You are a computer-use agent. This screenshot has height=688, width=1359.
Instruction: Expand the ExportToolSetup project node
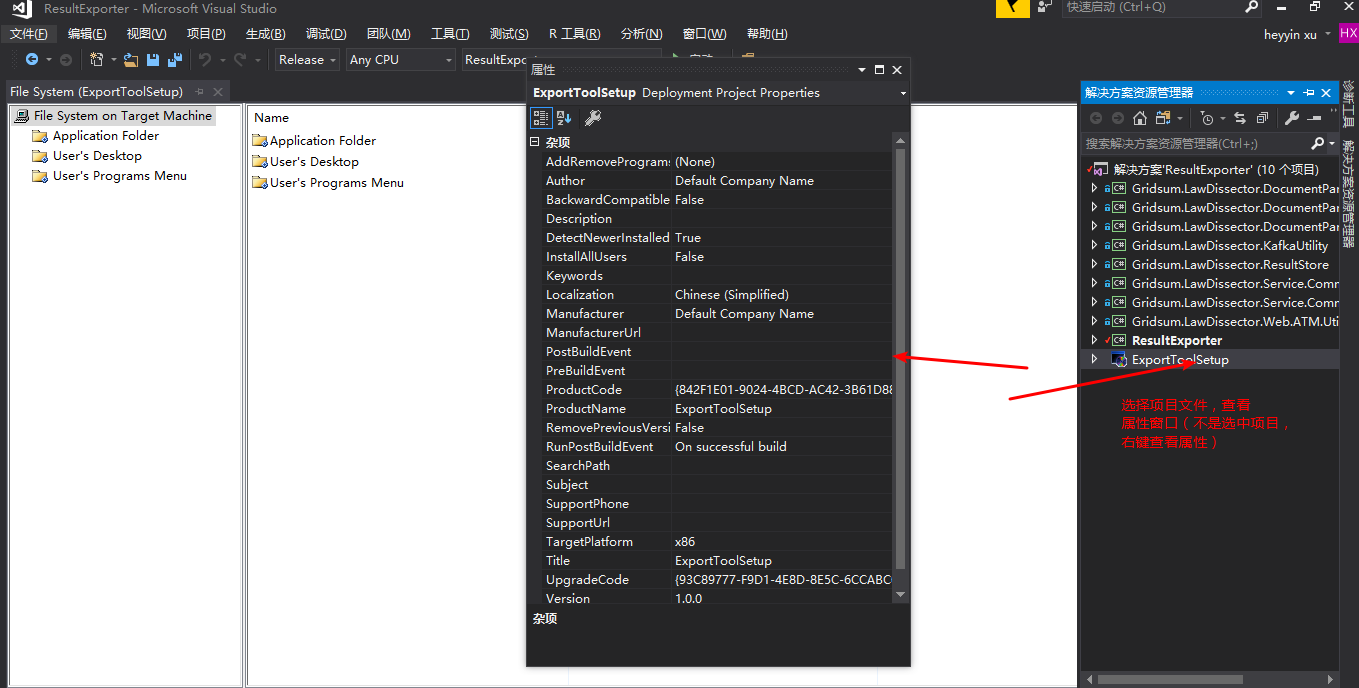click(x=1094, y=360)
